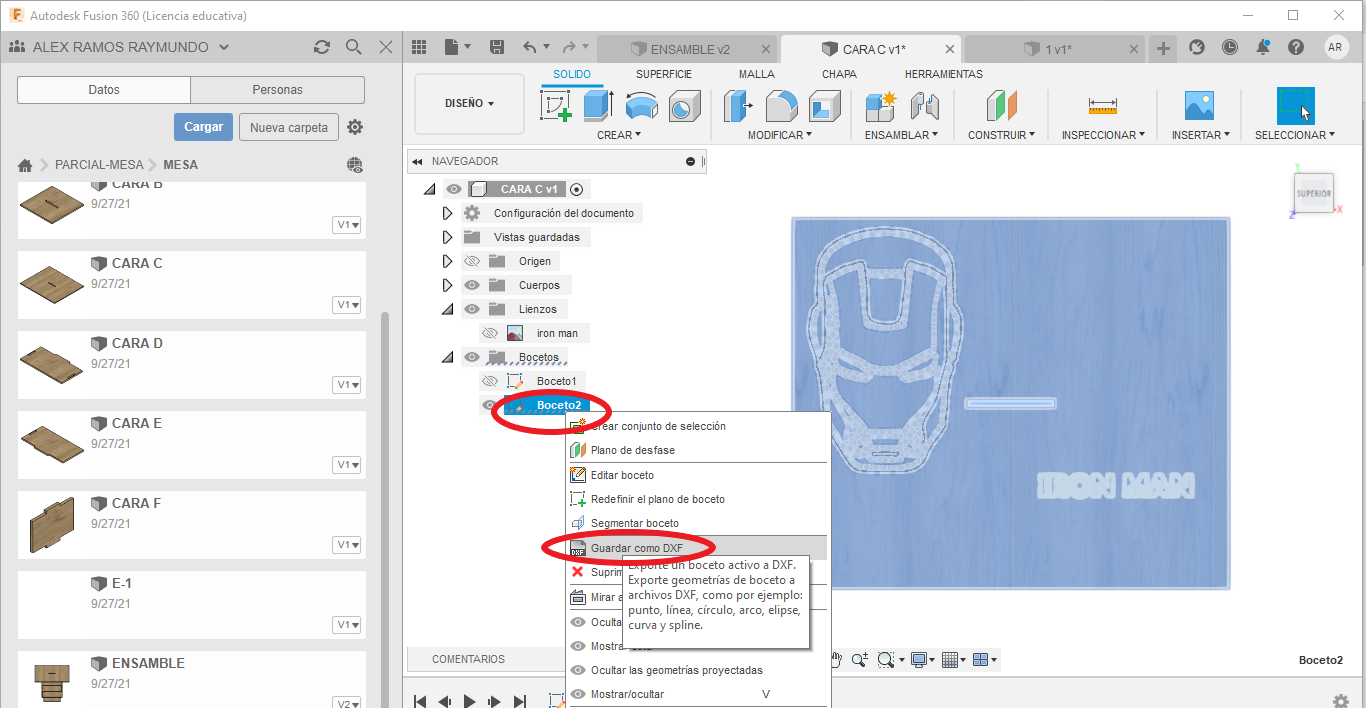Screen dimensions: 1366x708
Task: Search in the data panel
Action: click(353, 47)
